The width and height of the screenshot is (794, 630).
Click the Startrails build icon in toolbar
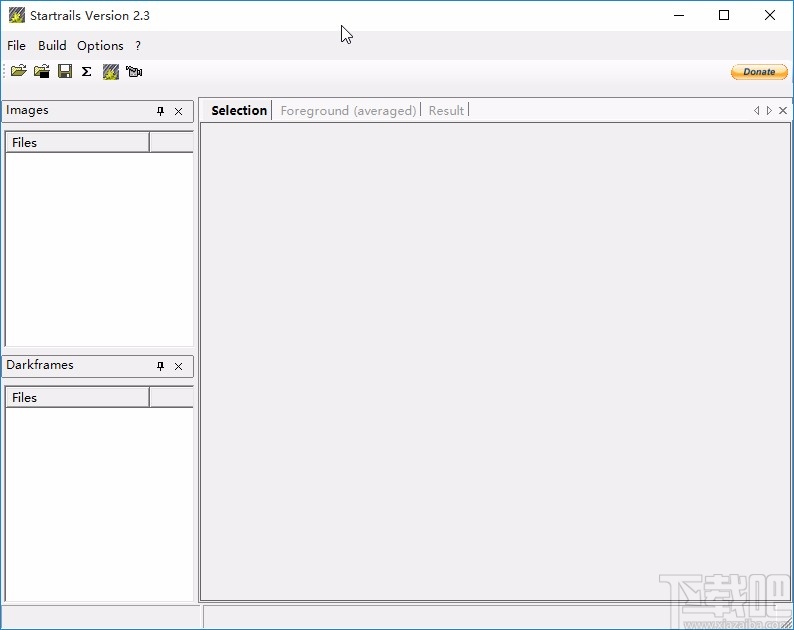[111, 71]
